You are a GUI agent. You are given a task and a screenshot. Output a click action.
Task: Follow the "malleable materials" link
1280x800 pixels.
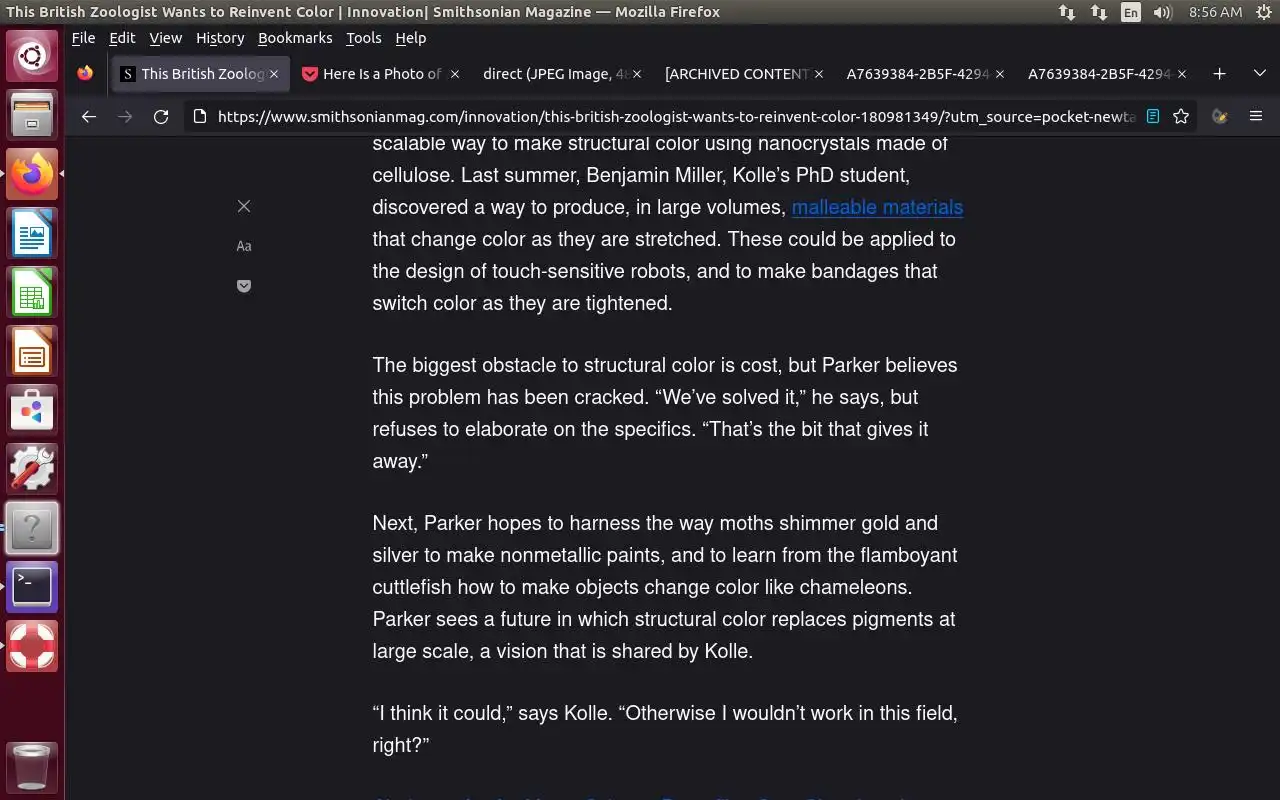coord(877,207)
